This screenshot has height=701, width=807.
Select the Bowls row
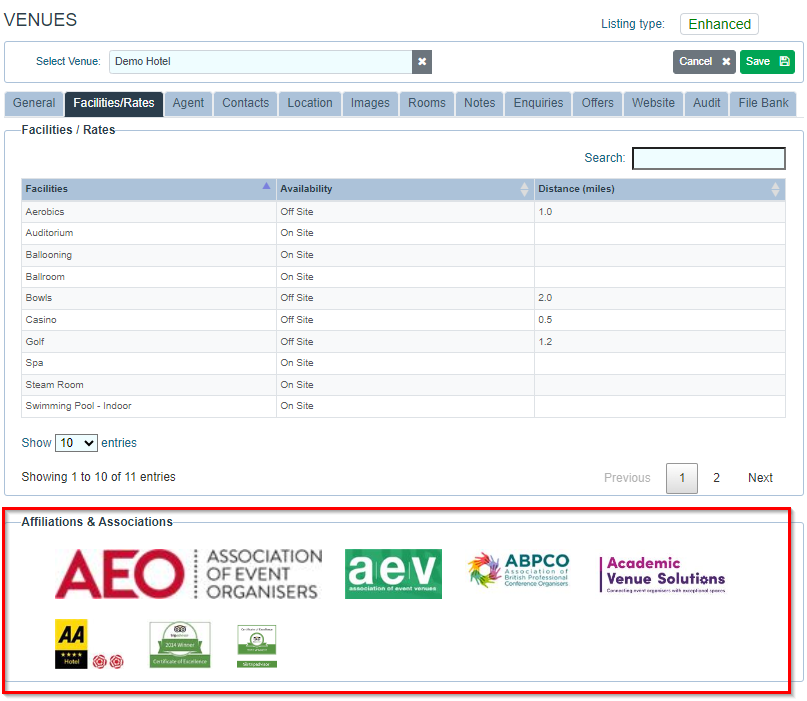404,298
